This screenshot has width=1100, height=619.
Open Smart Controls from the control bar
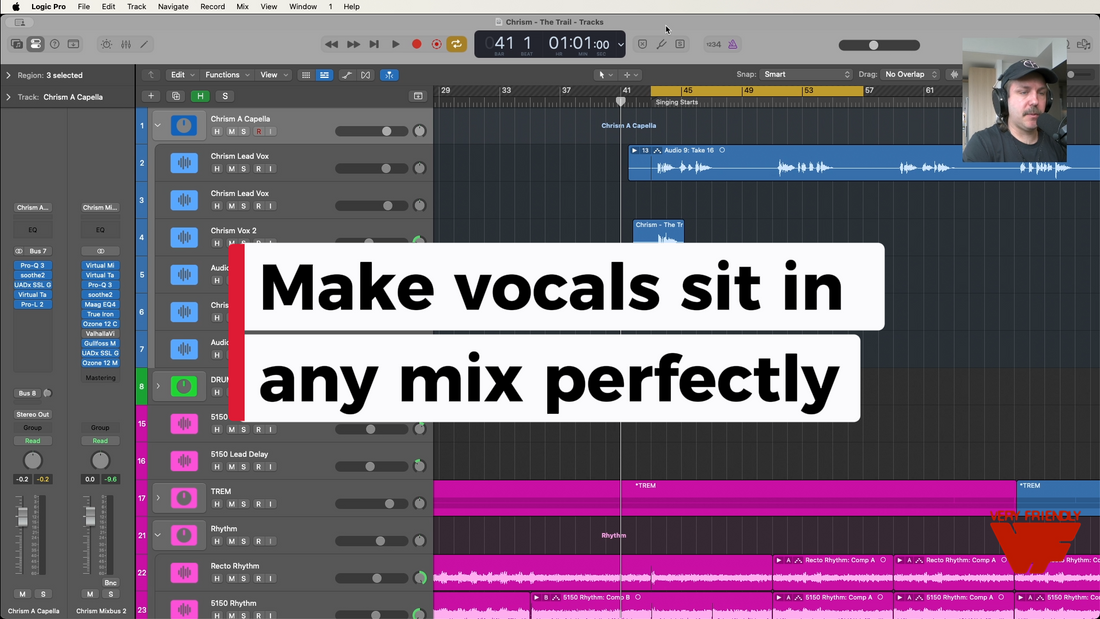106,44
